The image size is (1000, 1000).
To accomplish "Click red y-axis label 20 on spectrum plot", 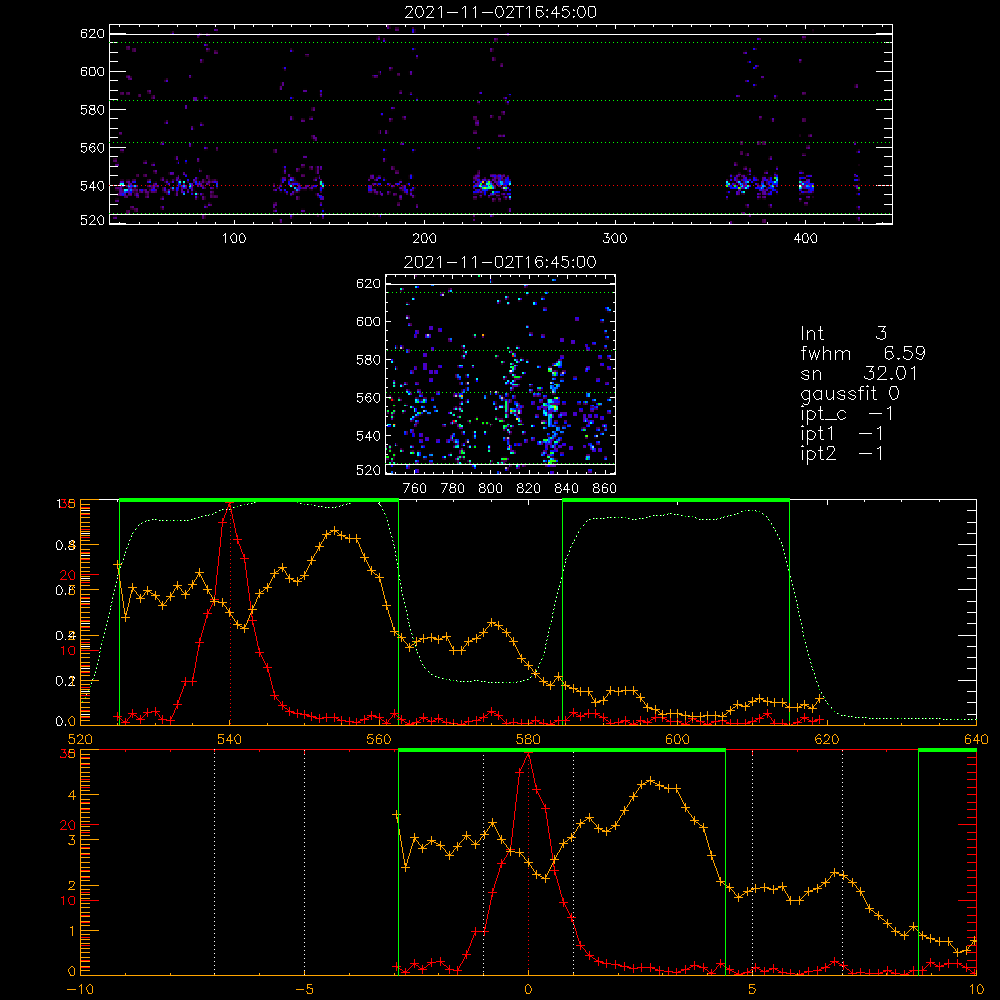I will coord(68,575).
